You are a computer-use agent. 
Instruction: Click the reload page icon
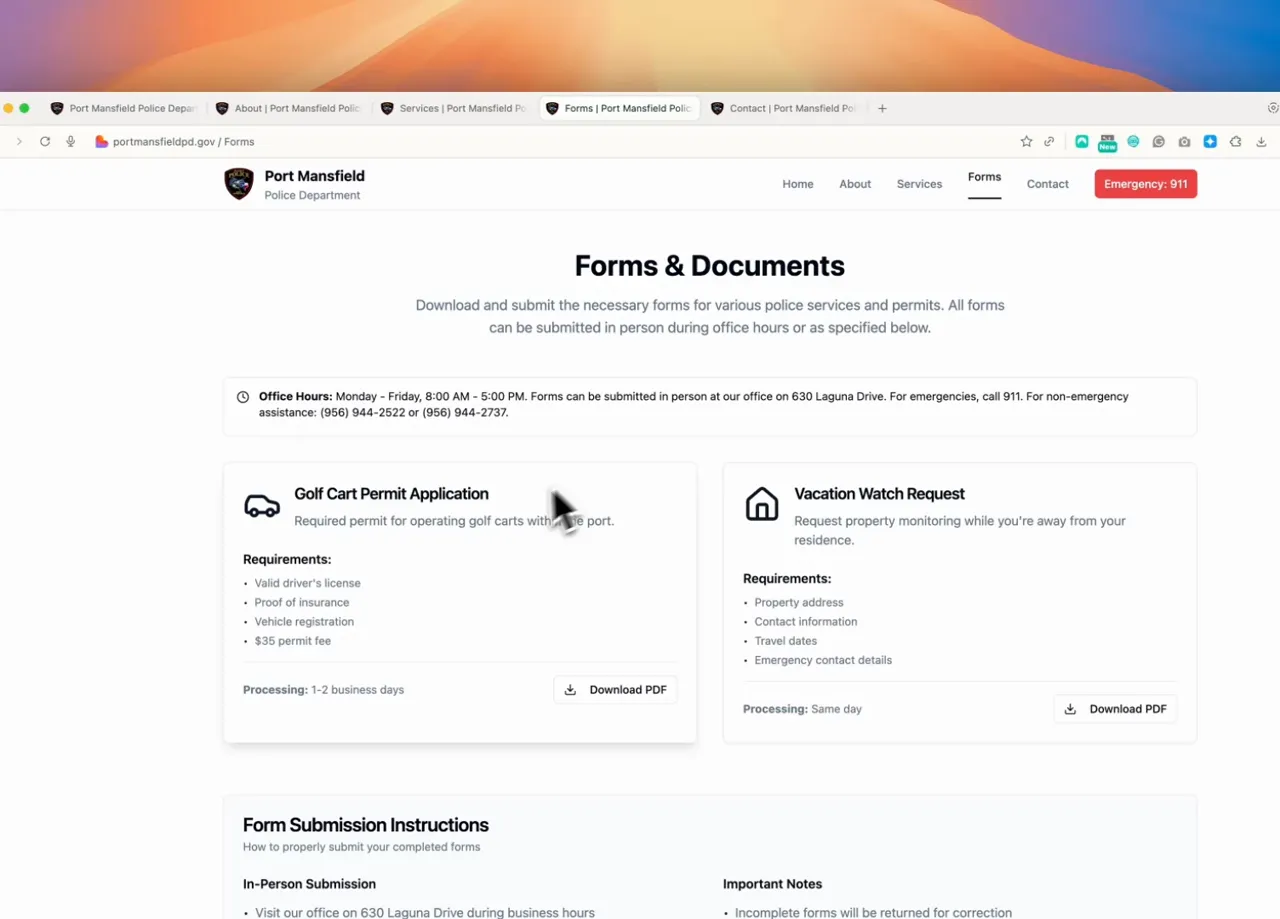pos(45,142)
